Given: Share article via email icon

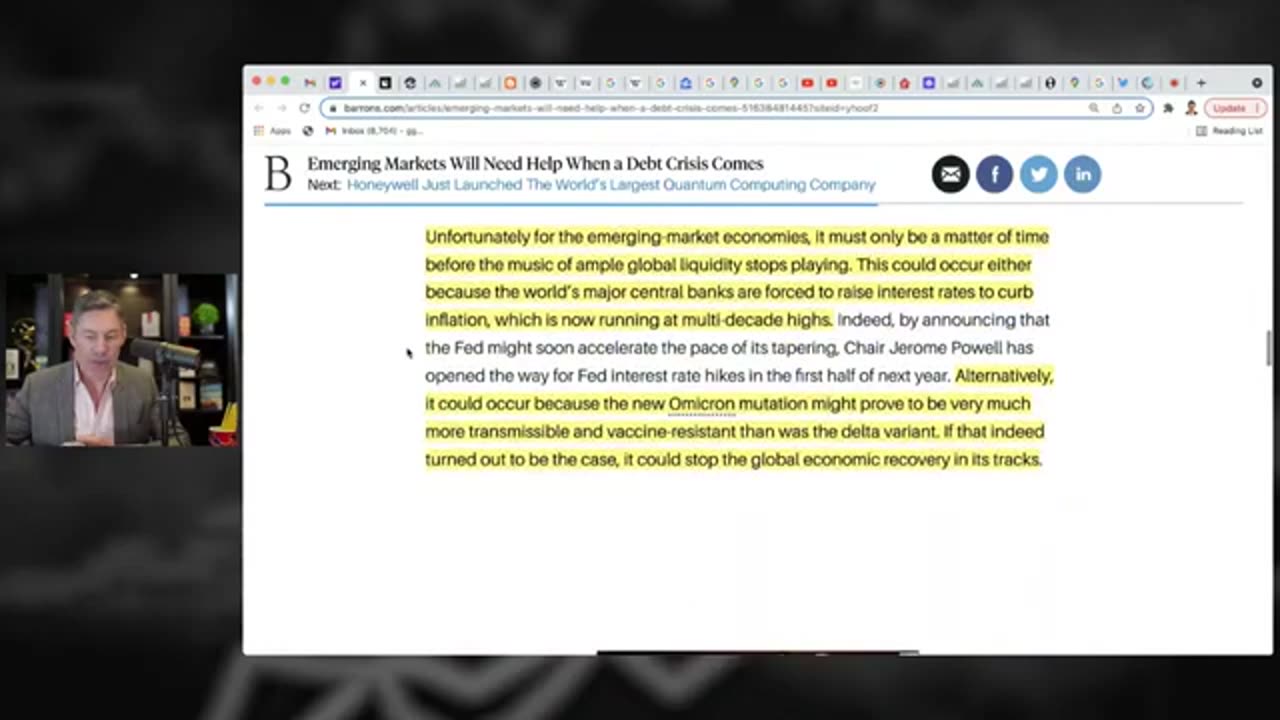Looking at the screenshot, I should 950,174.
